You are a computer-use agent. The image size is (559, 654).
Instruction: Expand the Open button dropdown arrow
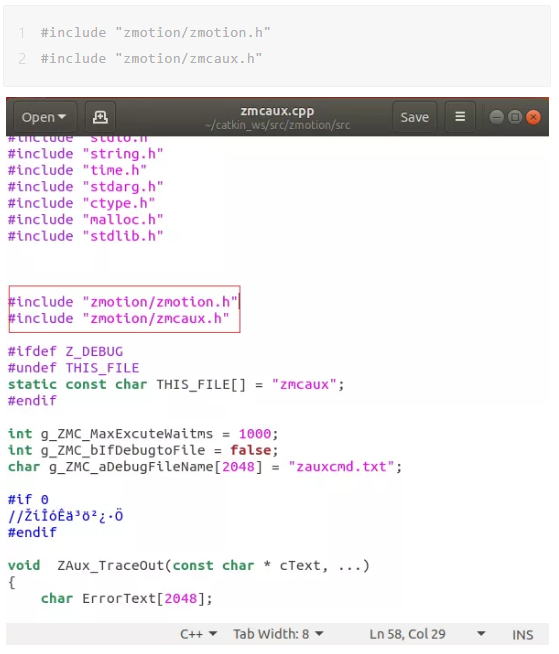pos(62,117)
